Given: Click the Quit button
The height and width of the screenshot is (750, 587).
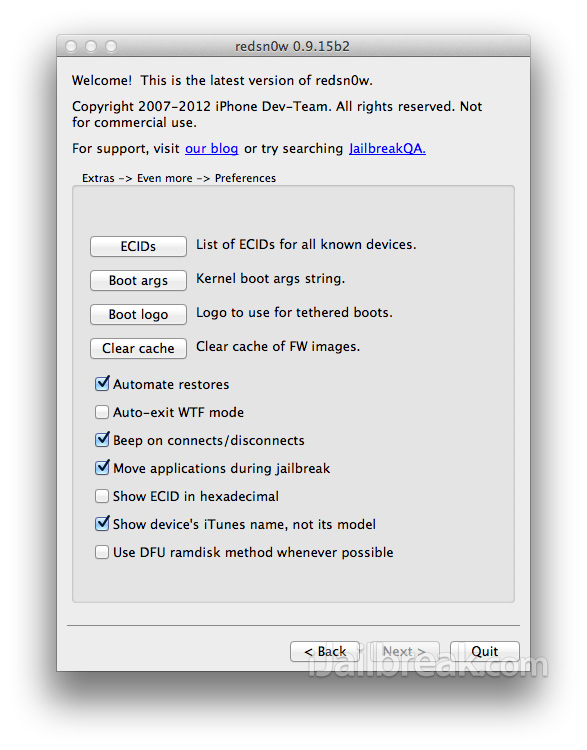Looking at the screenshot, I should (x=485, y=651).
